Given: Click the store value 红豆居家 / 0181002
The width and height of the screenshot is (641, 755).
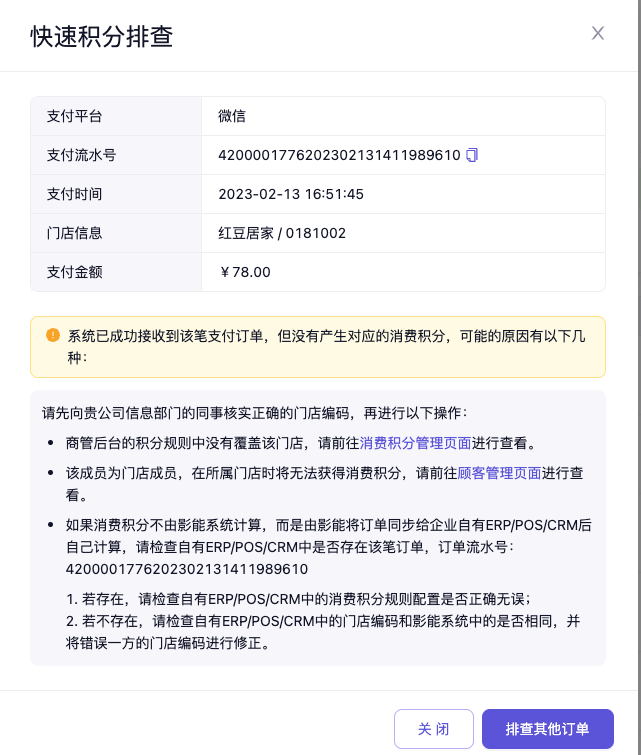Looking at the screenshot, I should (282, 233).
